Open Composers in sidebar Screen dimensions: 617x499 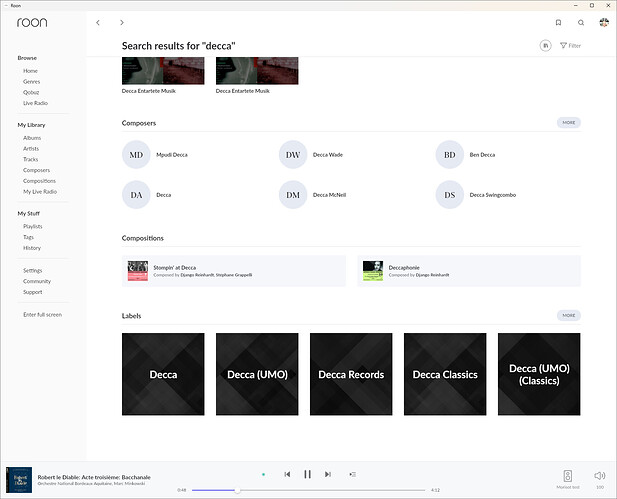pos(36,170)
